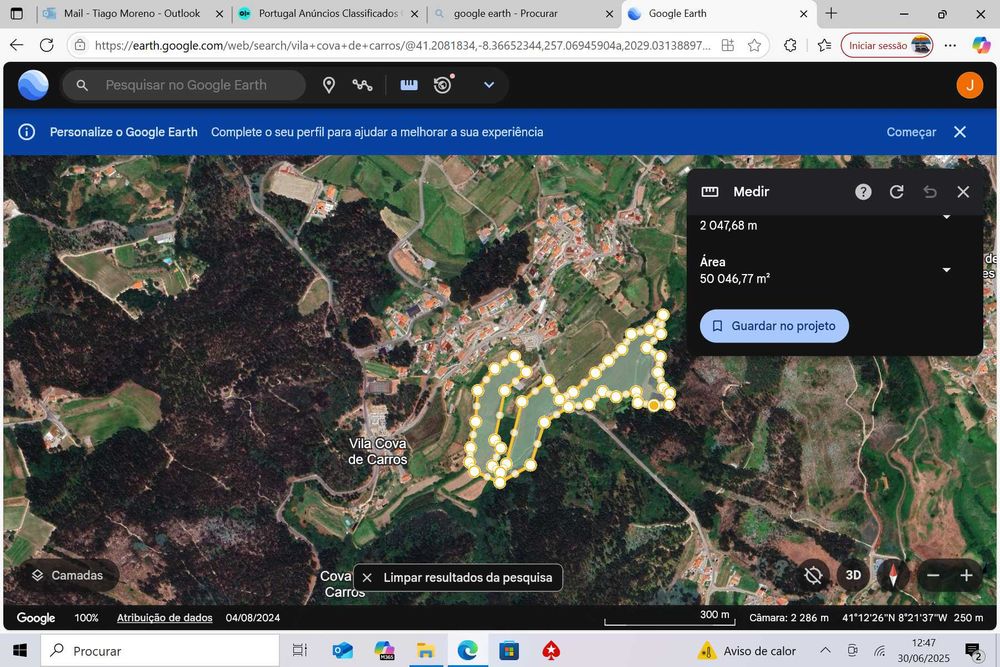Switch to Portugal Anúncios Classificados tab
This screenshot has height=667, width=1000.
327,13
